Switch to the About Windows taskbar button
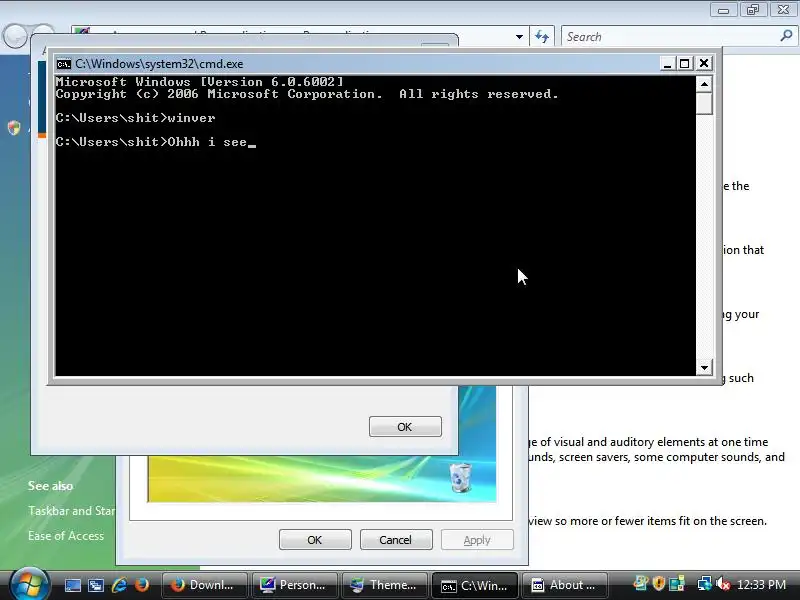 pos(565,585)
